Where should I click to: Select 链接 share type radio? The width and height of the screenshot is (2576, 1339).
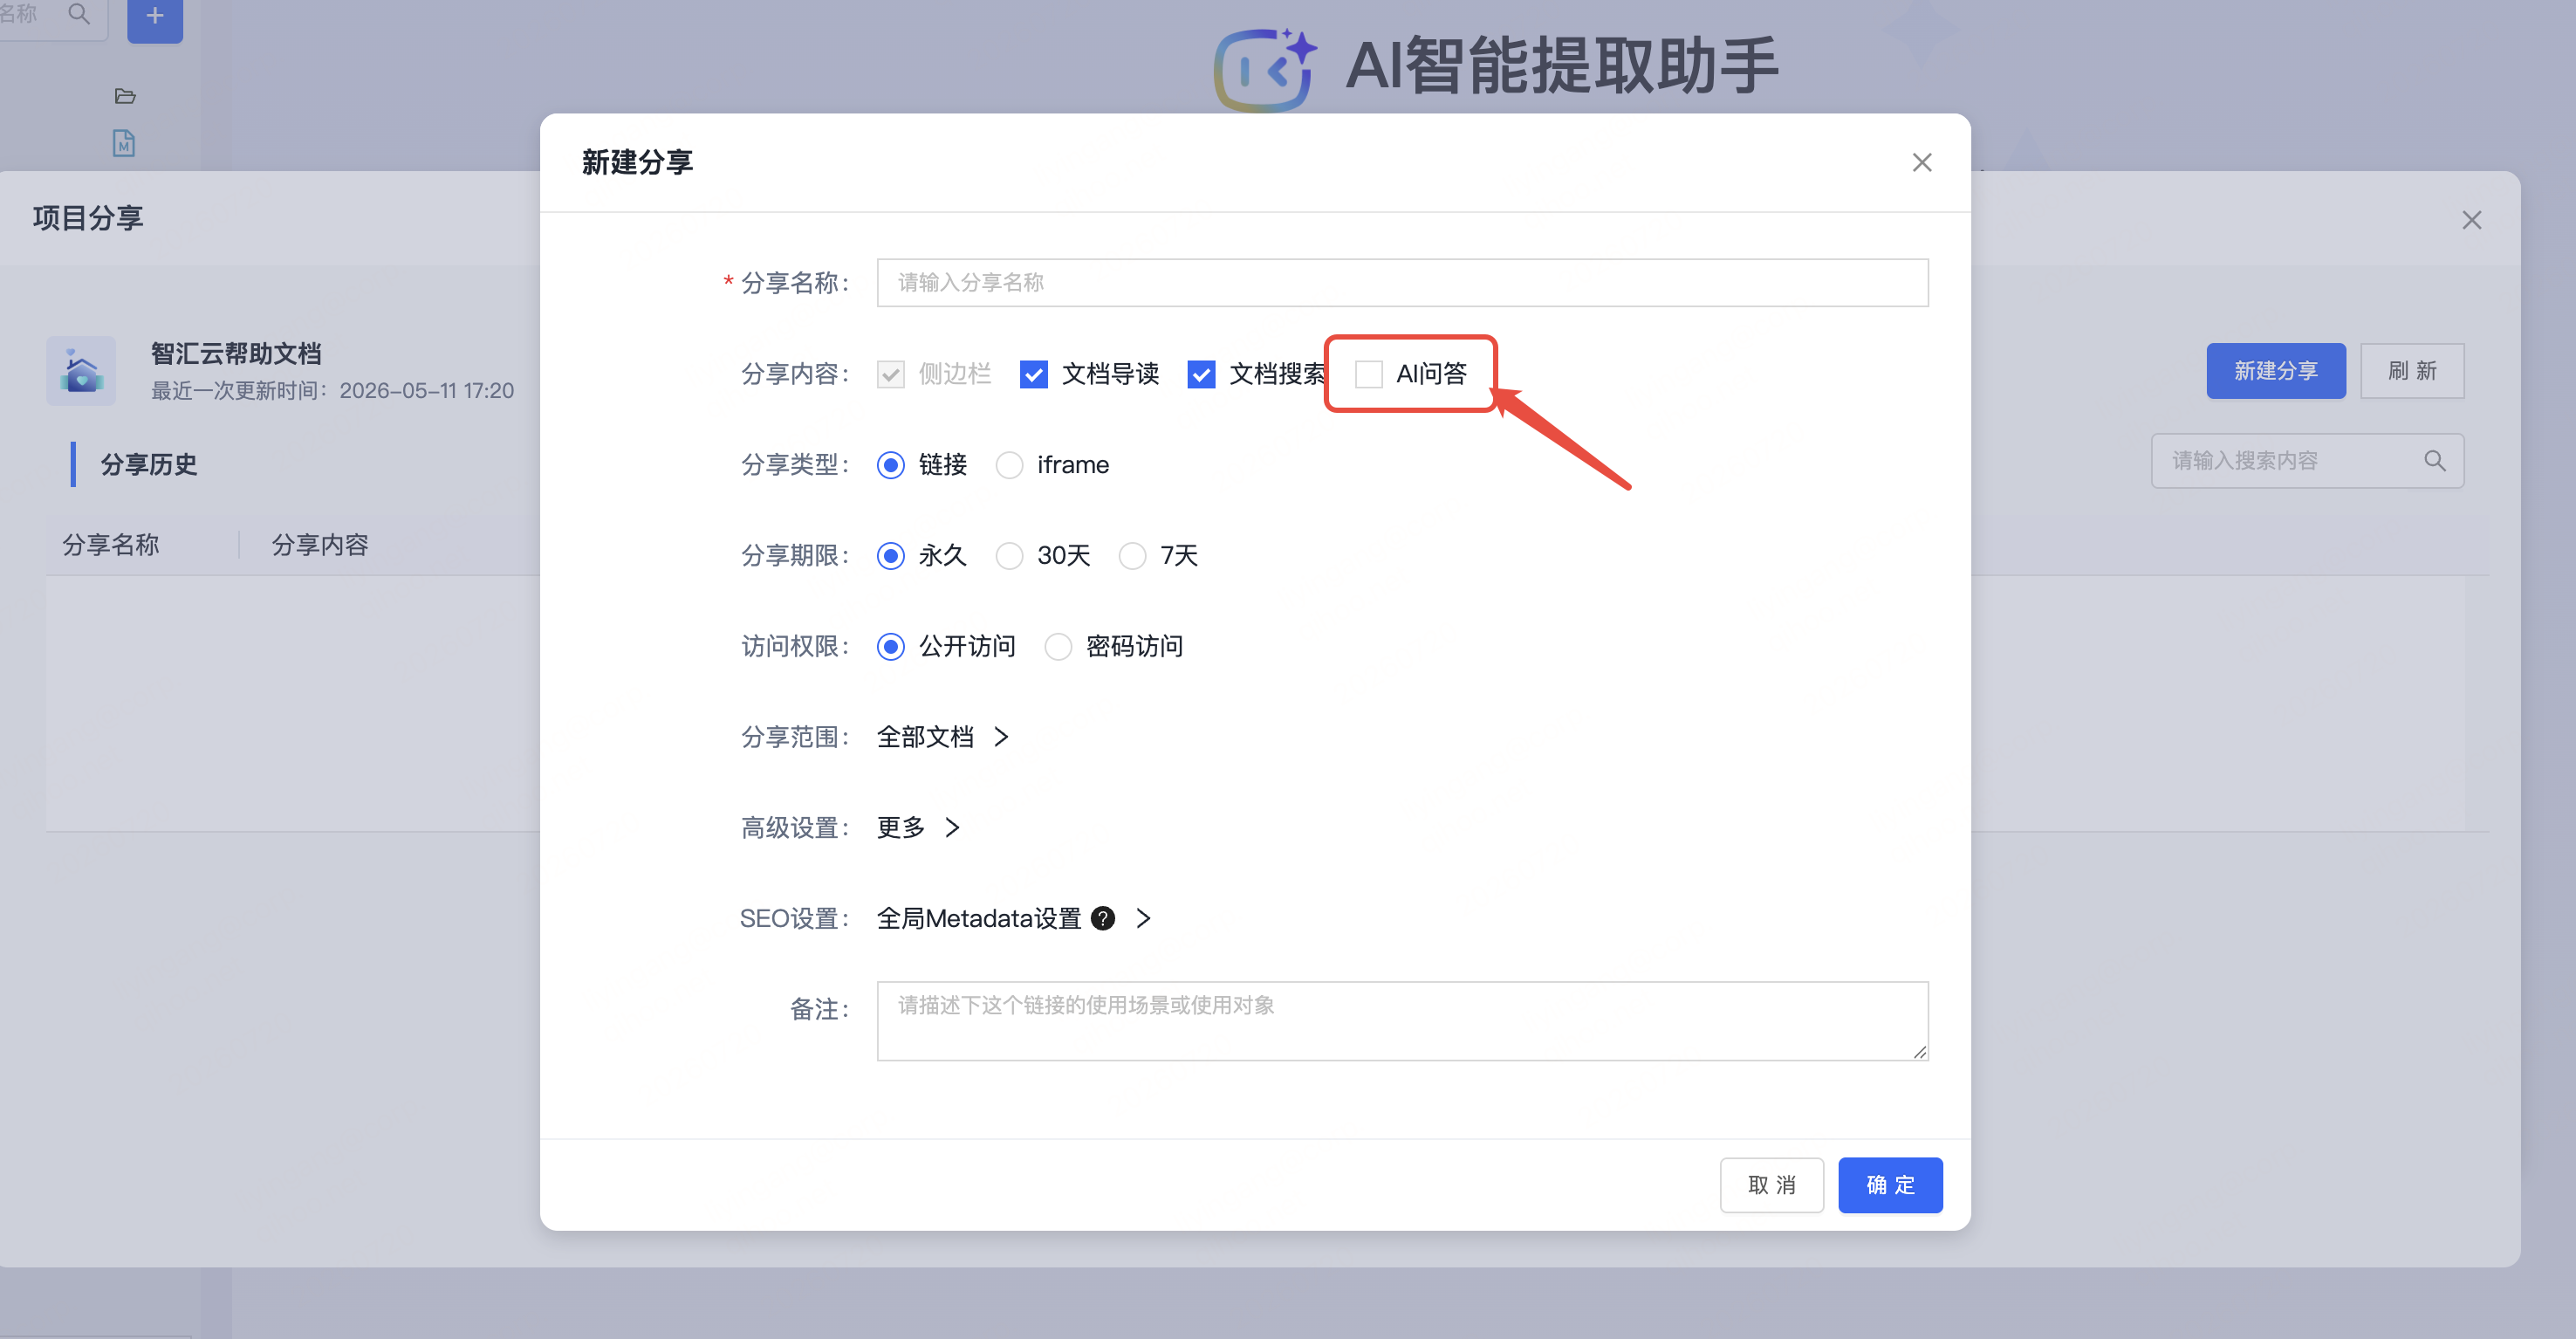coord(890,465)
